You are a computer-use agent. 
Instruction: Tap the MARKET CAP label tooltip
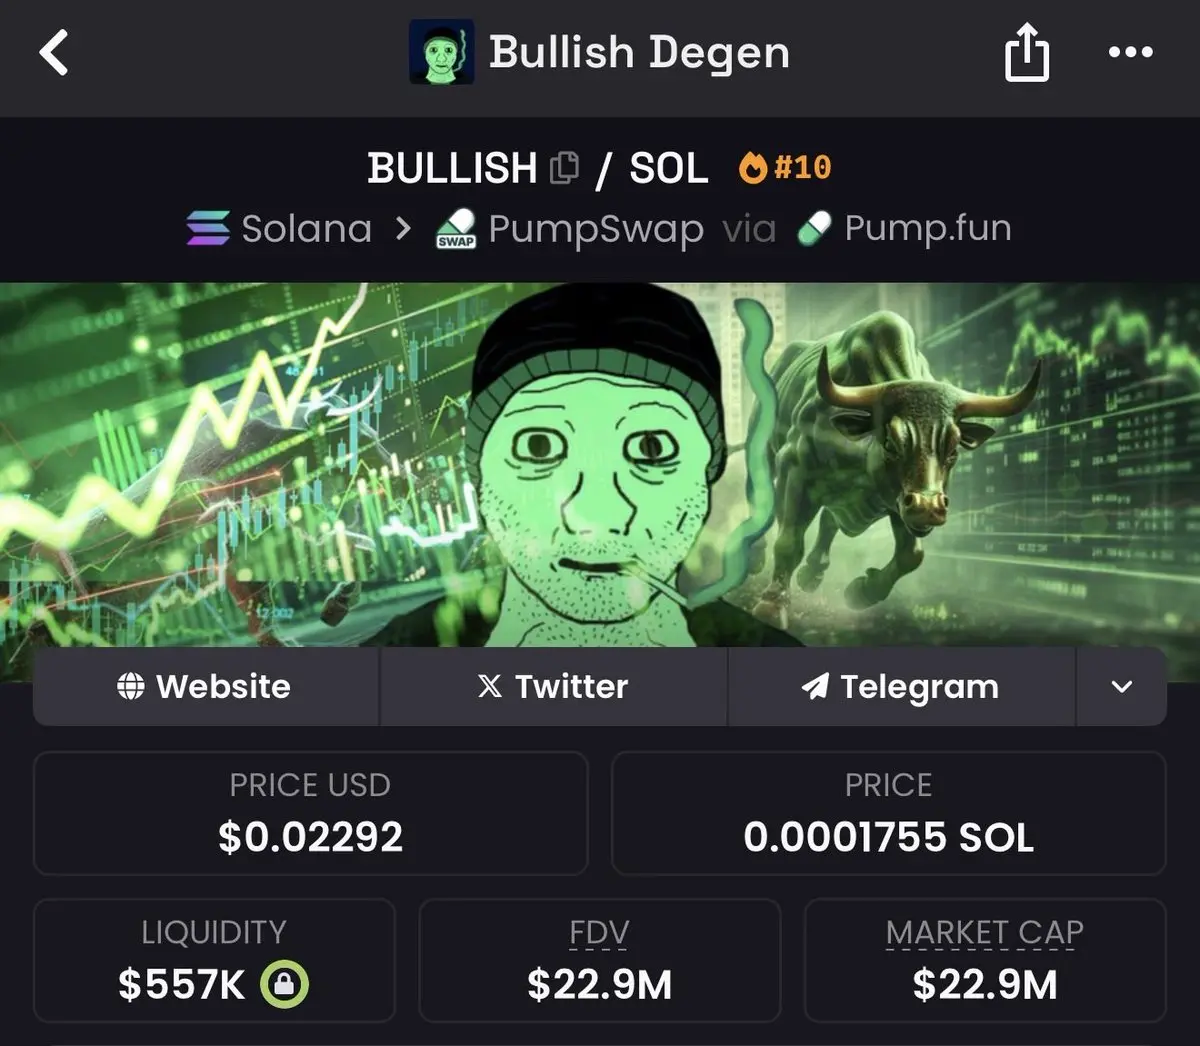(x=985, y=933)
